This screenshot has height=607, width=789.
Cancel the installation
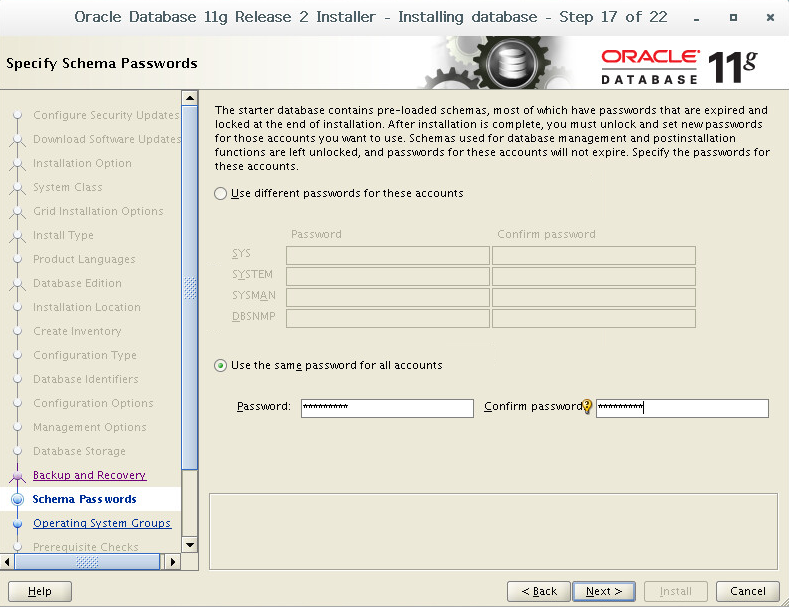[x=747, y=591]
